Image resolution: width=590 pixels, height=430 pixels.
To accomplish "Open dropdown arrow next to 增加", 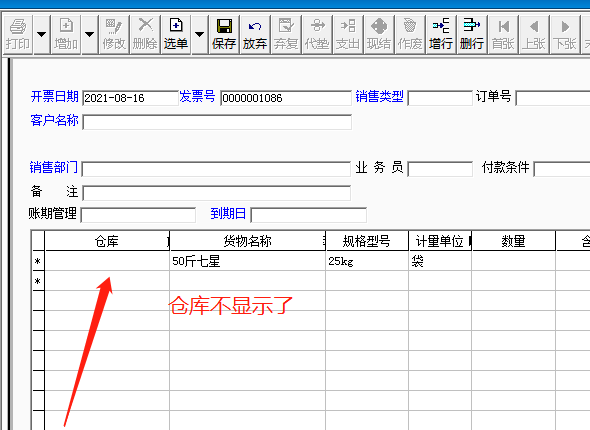I will coord(89,35).
